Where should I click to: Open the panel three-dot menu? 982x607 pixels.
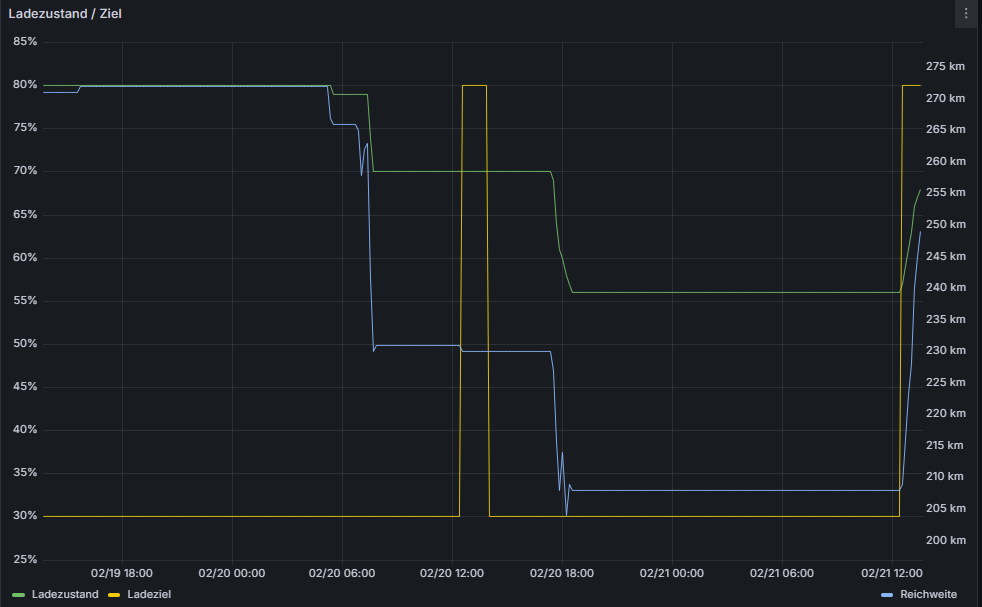pos(966,14)
